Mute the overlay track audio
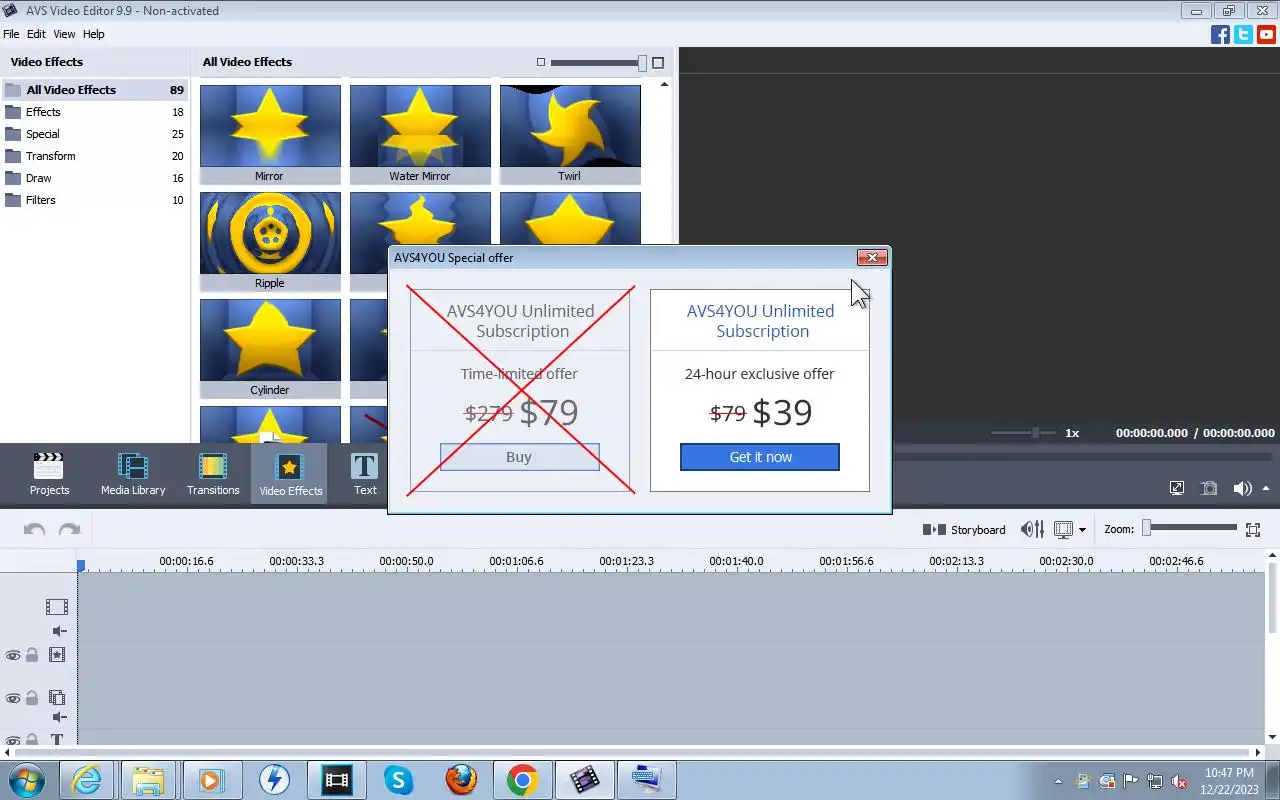The image size is (1280, 800). point(59,717)
